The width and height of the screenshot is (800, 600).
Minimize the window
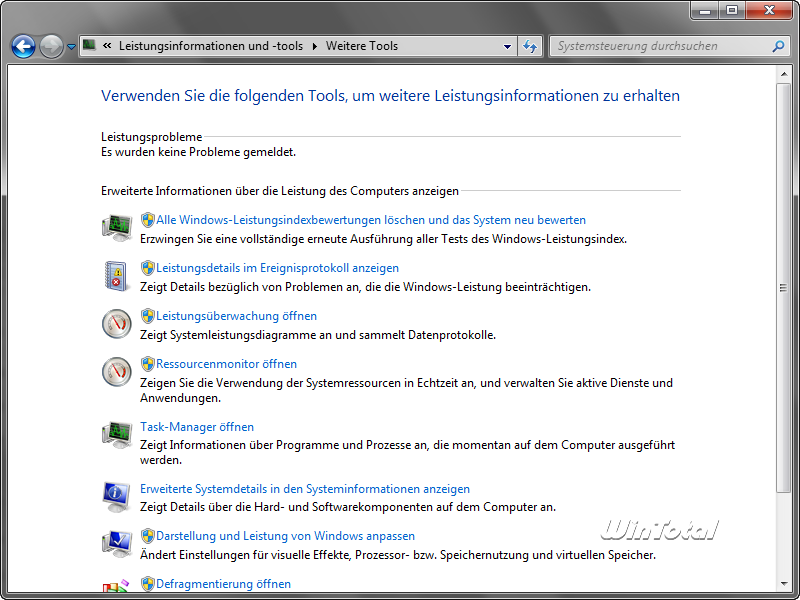tap(706, 10)
